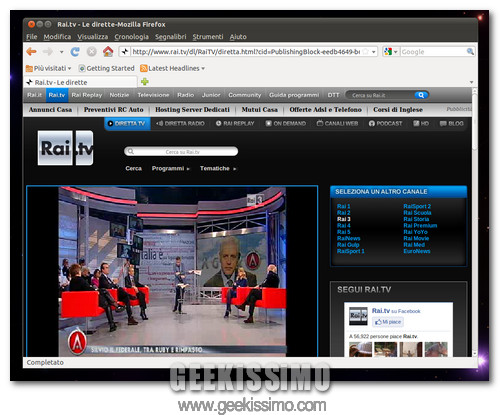Open the Rai.tv su Facebook link
This screenshot has width=500, height=415.
(396, 311)
